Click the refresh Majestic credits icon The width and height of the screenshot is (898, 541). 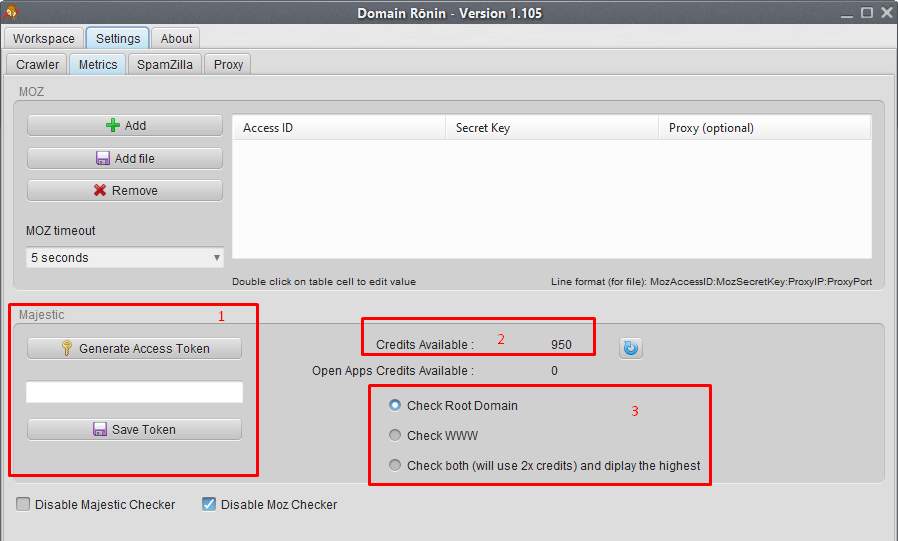pyautogui.click(x=631, y=348)
